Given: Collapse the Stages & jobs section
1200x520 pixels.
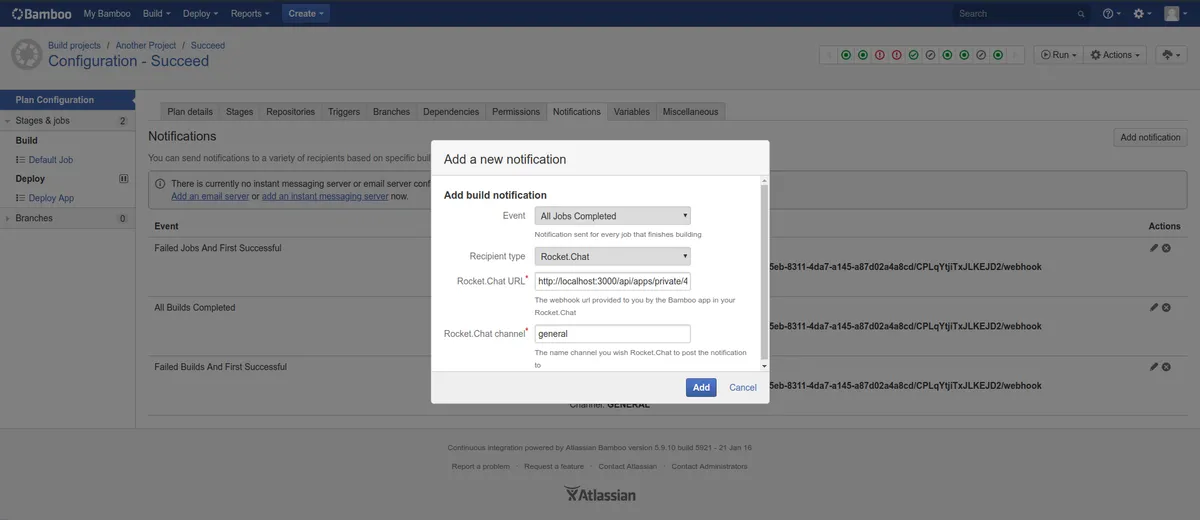Looking at the screenshot, I should [8, 121].
